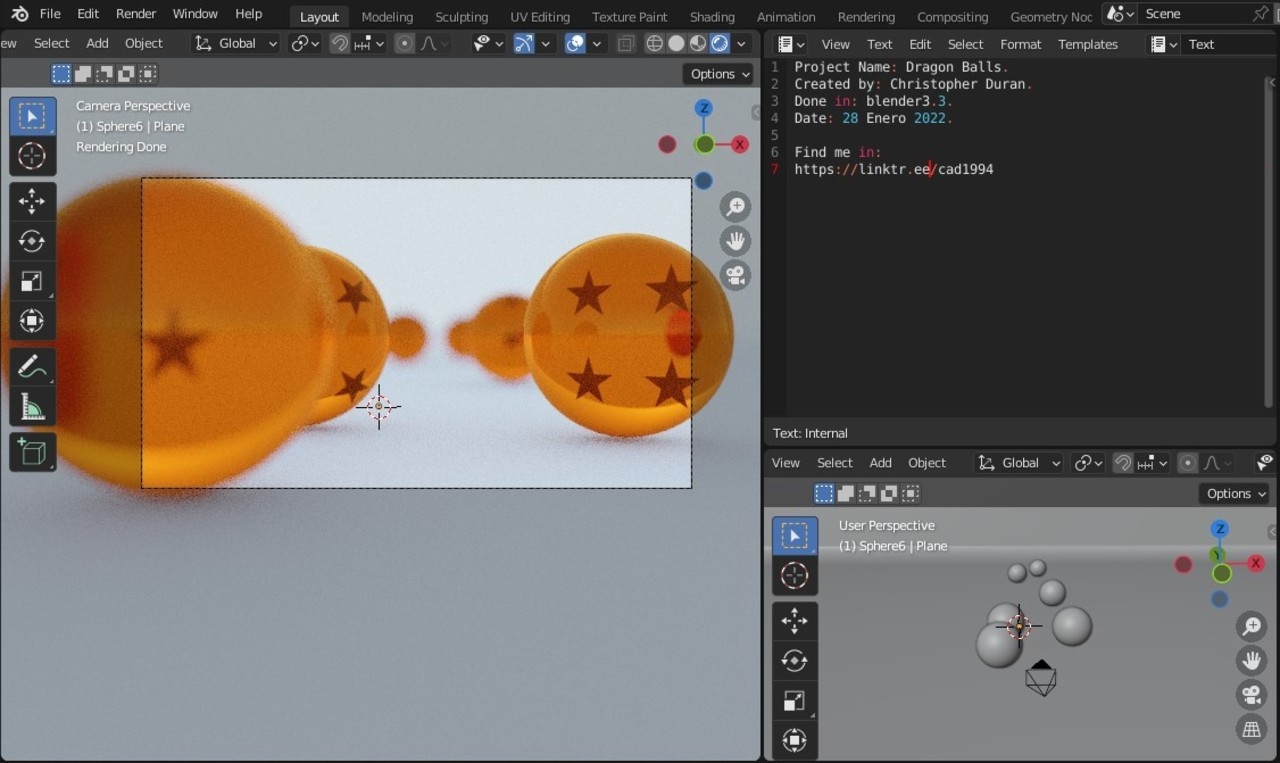Select the Move tool in main viewport
Screen dimensions: 1280x763
tap(32, 201)
